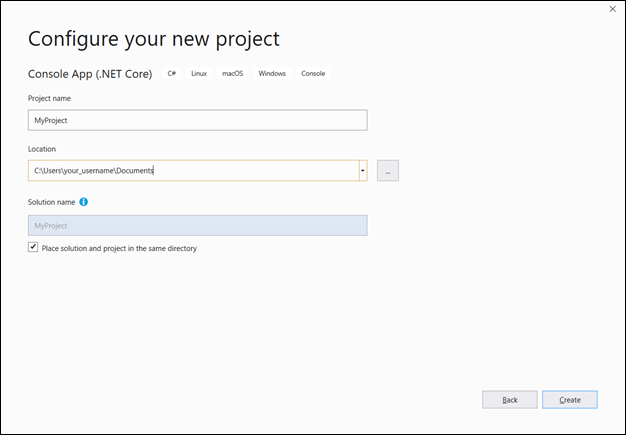This screenshot has height=435, width=626.
Task: Click the greyed-out Solution name field
Action: tap(197, 226)
